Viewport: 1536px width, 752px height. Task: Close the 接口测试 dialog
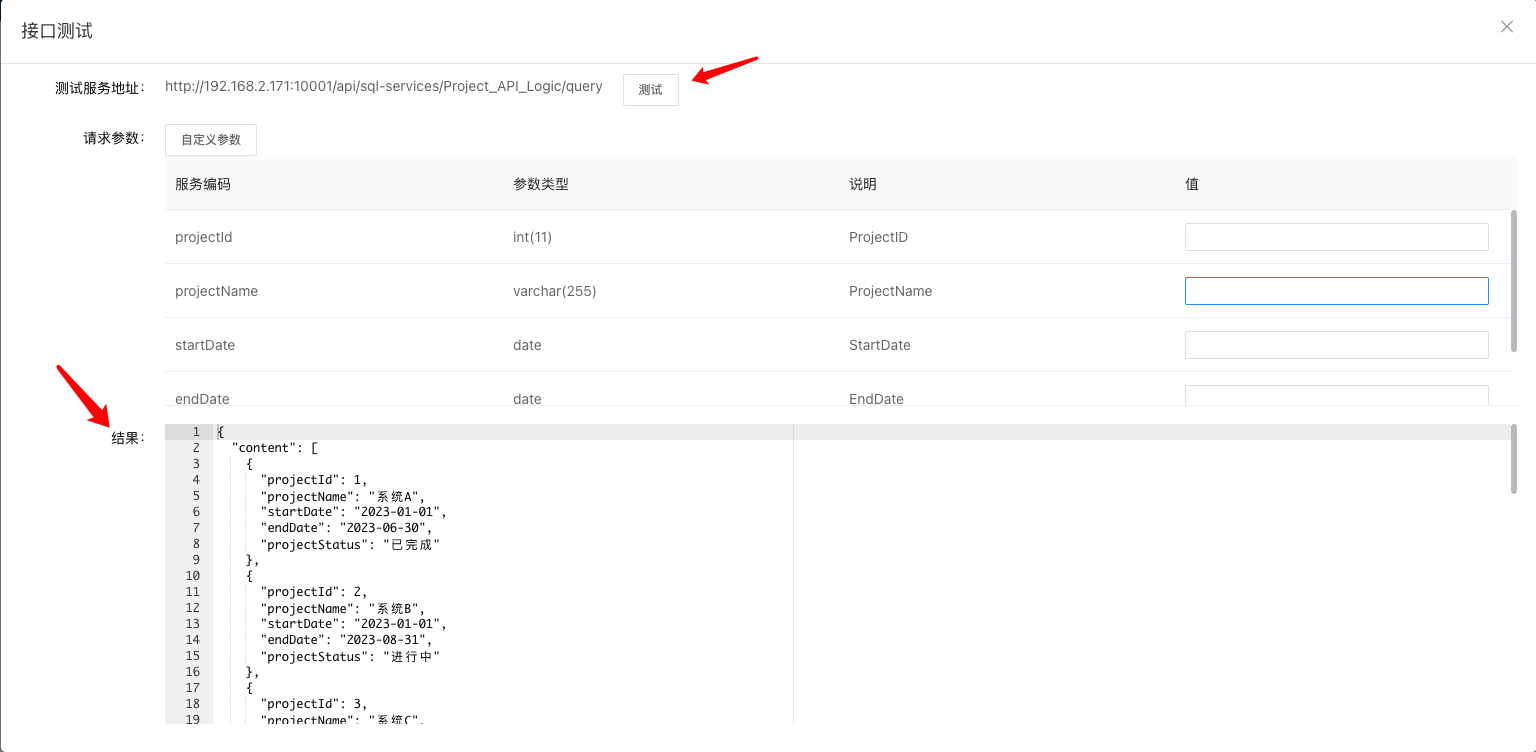[x=1506, y=26]
